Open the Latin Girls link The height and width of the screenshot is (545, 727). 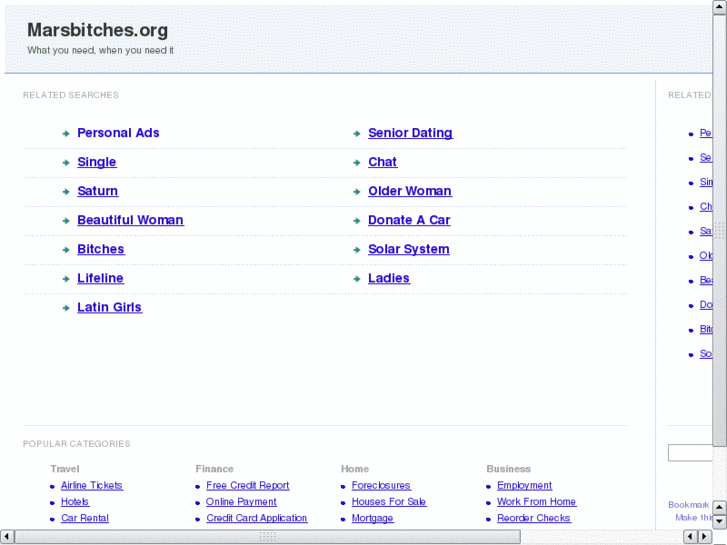(109, 308)
